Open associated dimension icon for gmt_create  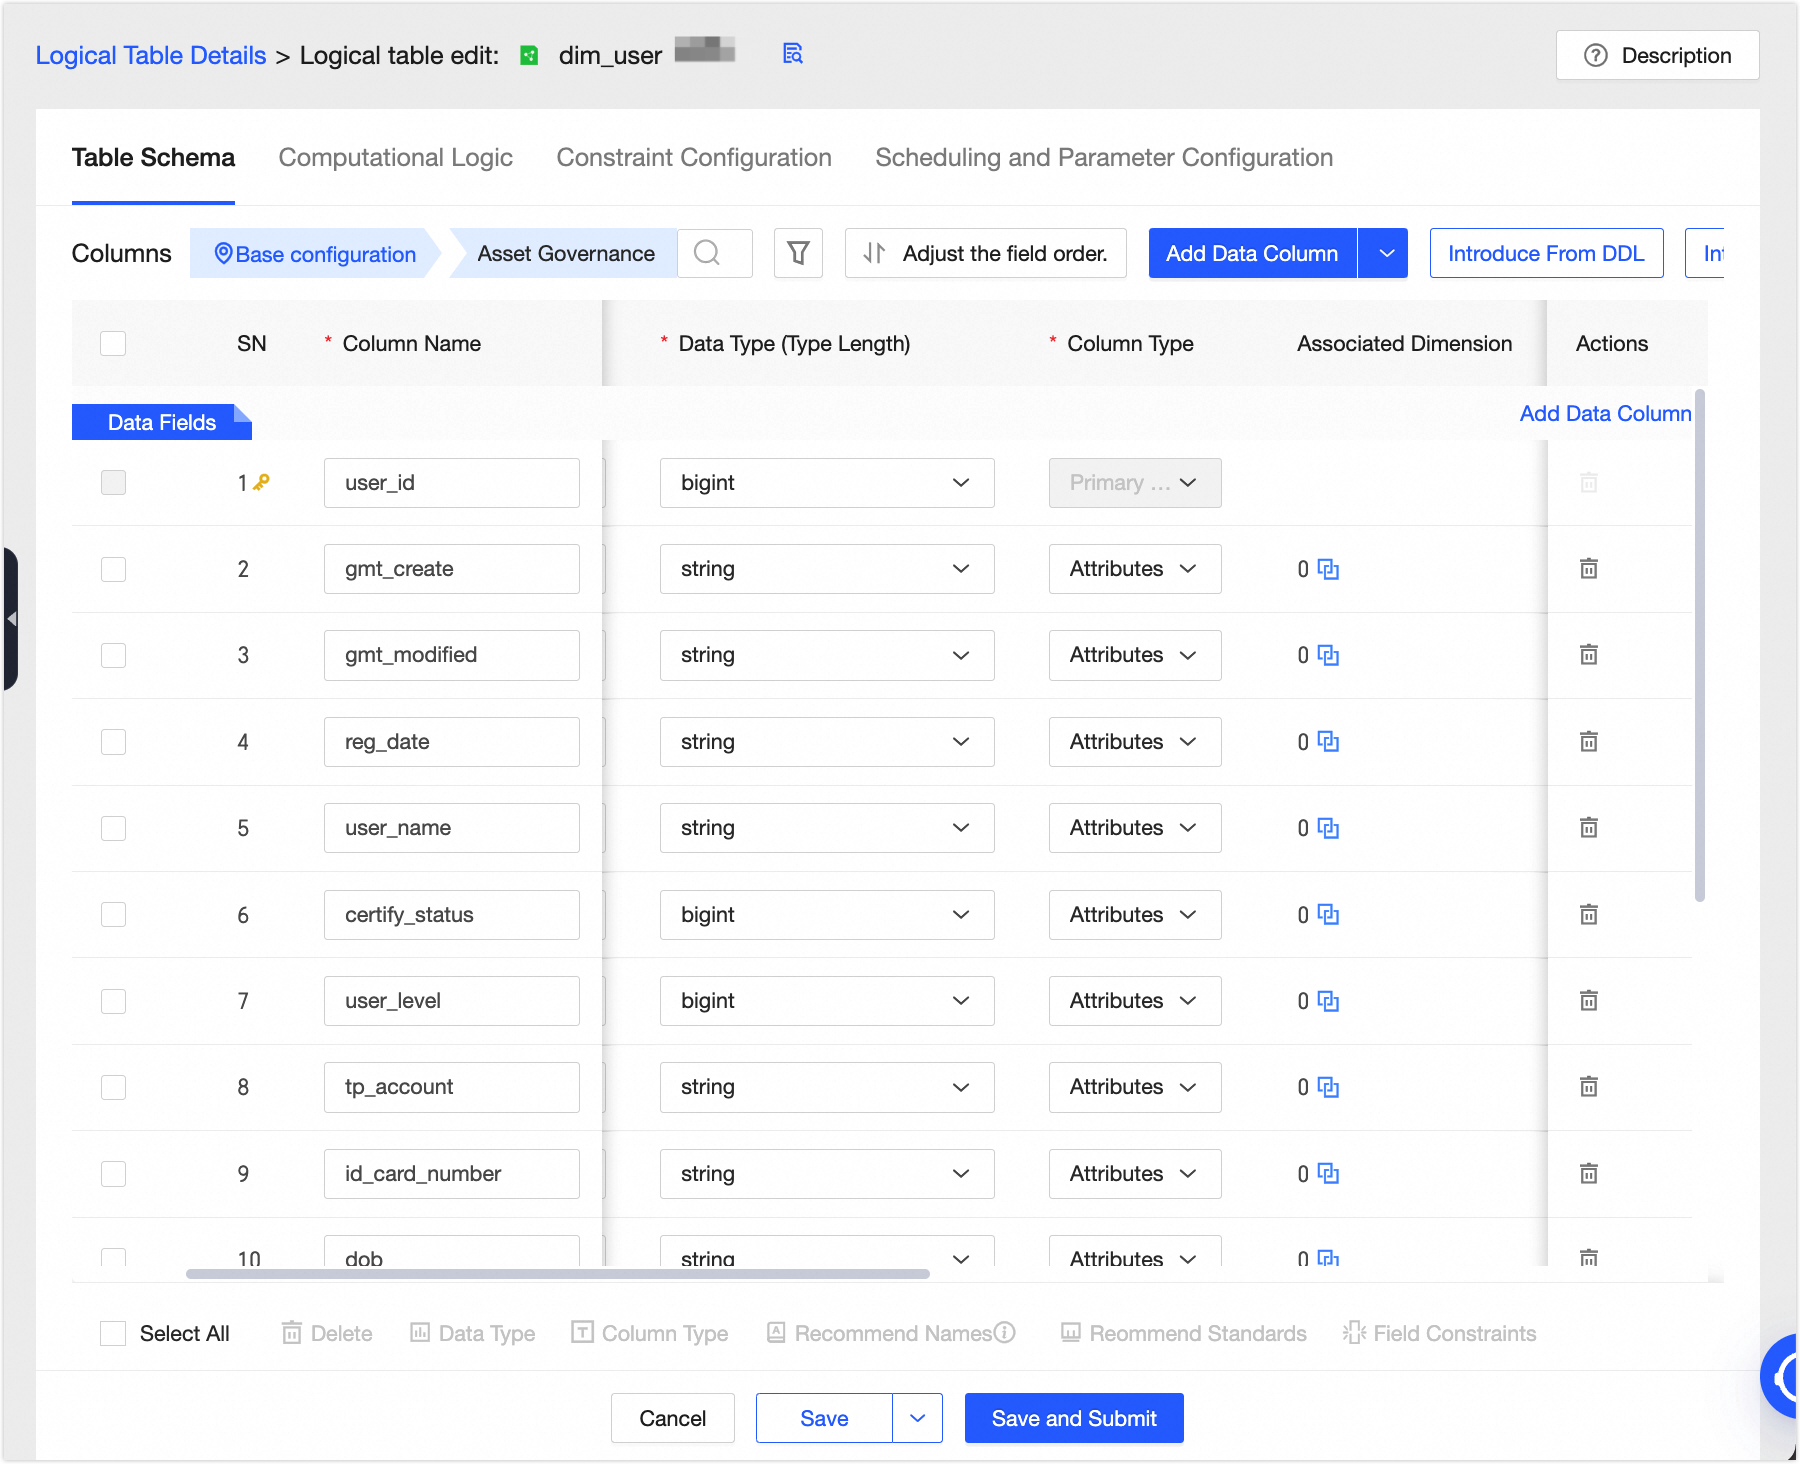pos(1328,569)
